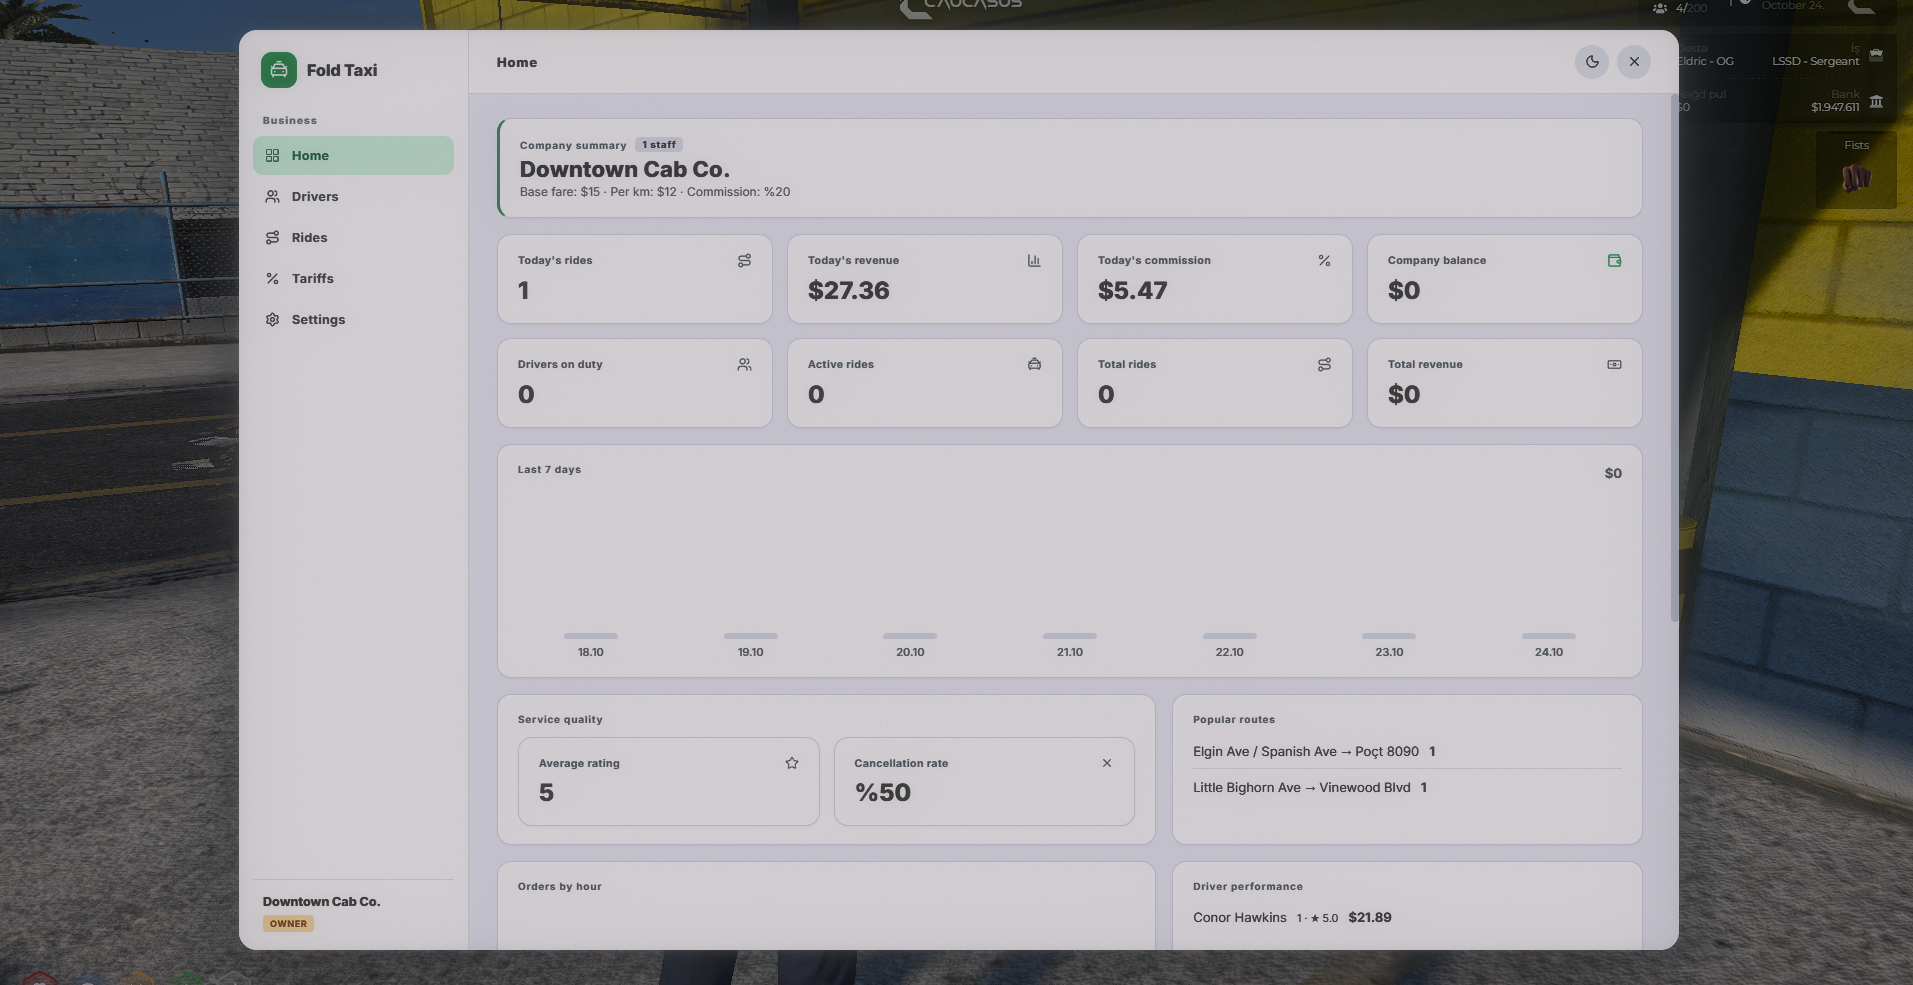Image resolution: width=1913 pixels, height=985 pixels.
Task: Select the 19.10 chart bar
Action: (751, 636)
